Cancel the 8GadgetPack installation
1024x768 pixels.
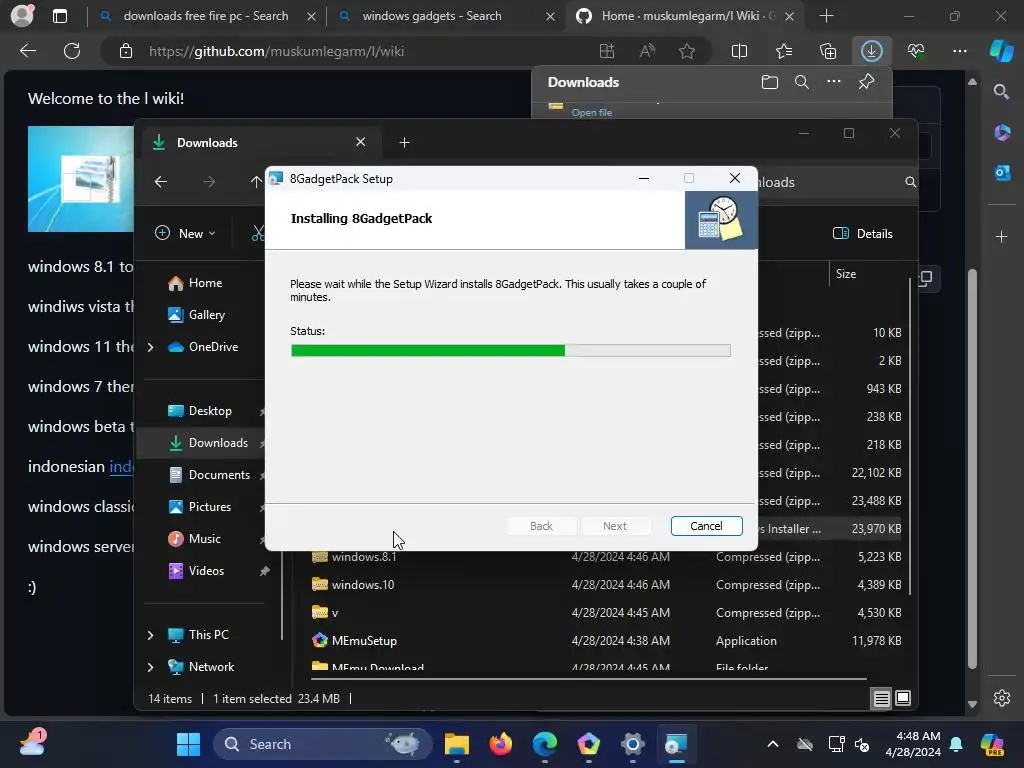(706, 526)
